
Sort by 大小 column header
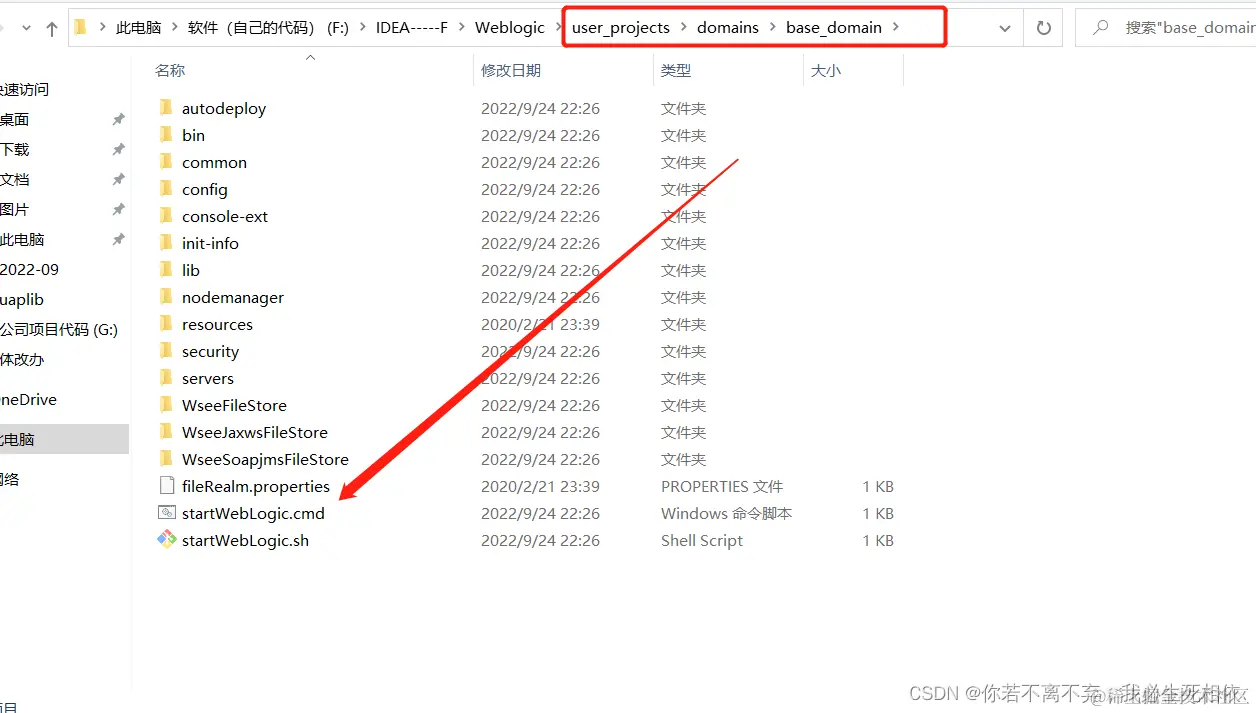pos(826,70)
